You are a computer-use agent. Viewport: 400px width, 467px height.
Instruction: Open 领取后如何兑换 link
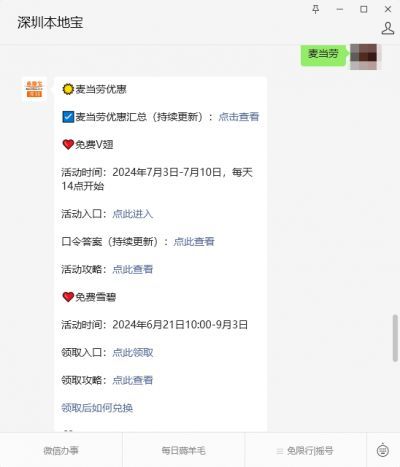coord(97,408)
